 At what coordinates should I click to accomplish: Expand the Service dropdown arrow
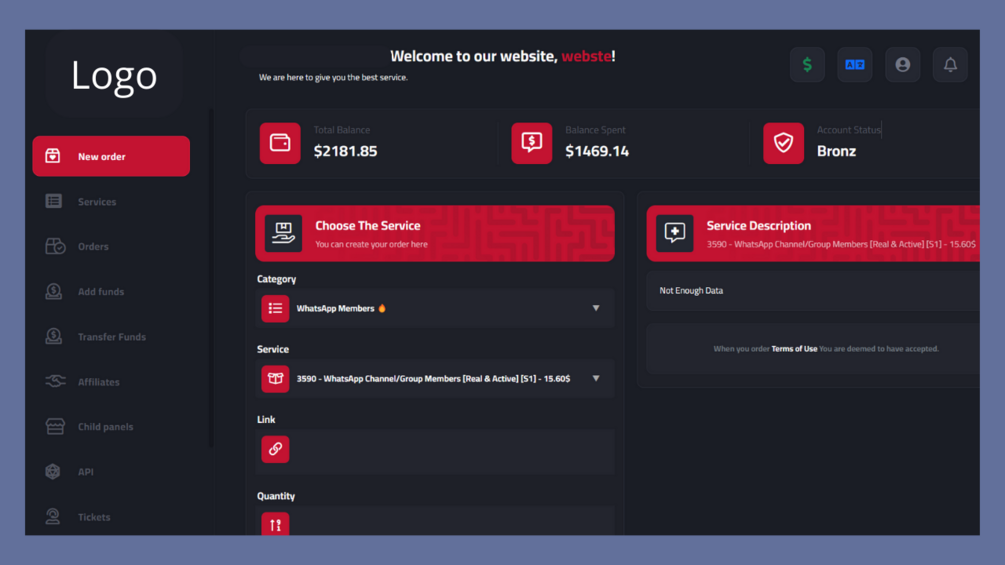coord(596,379)
